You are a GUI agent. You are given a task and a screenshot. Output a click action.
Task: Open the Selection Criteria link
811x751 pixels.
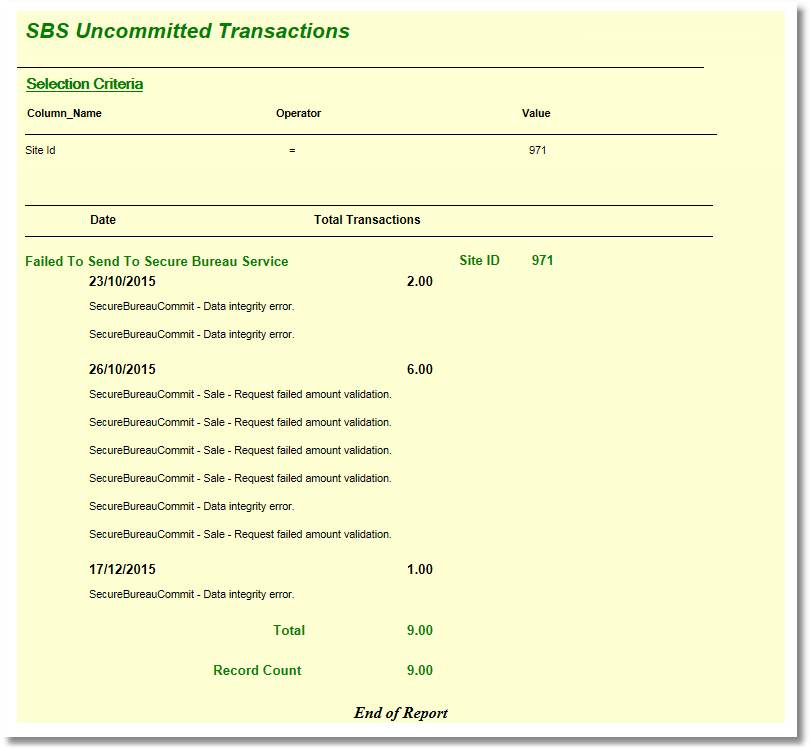pos(83,84)
